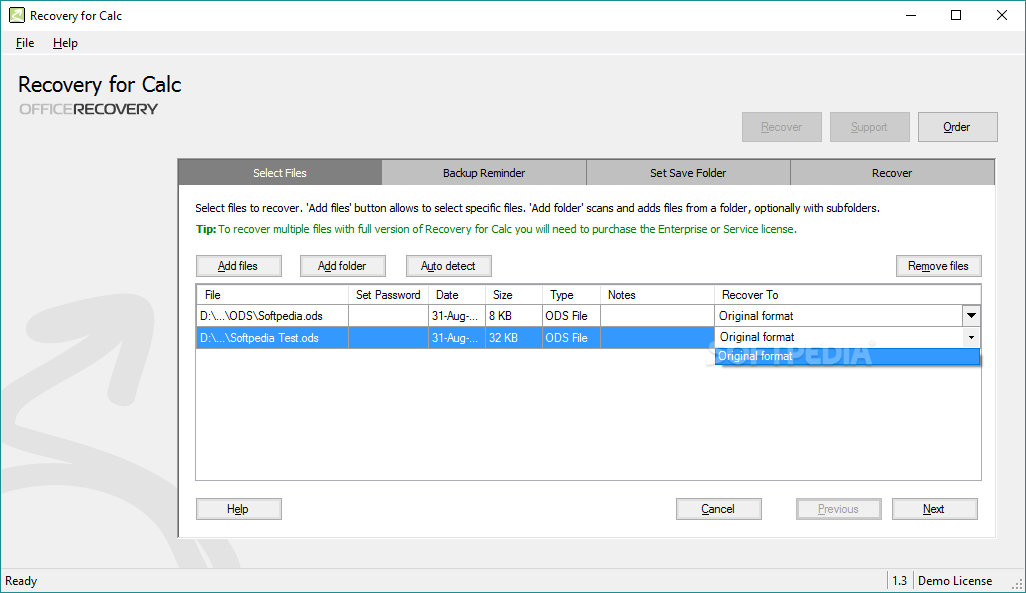Click the Auto detect button
Screen dimensions: 1026x593
[448, 266]
